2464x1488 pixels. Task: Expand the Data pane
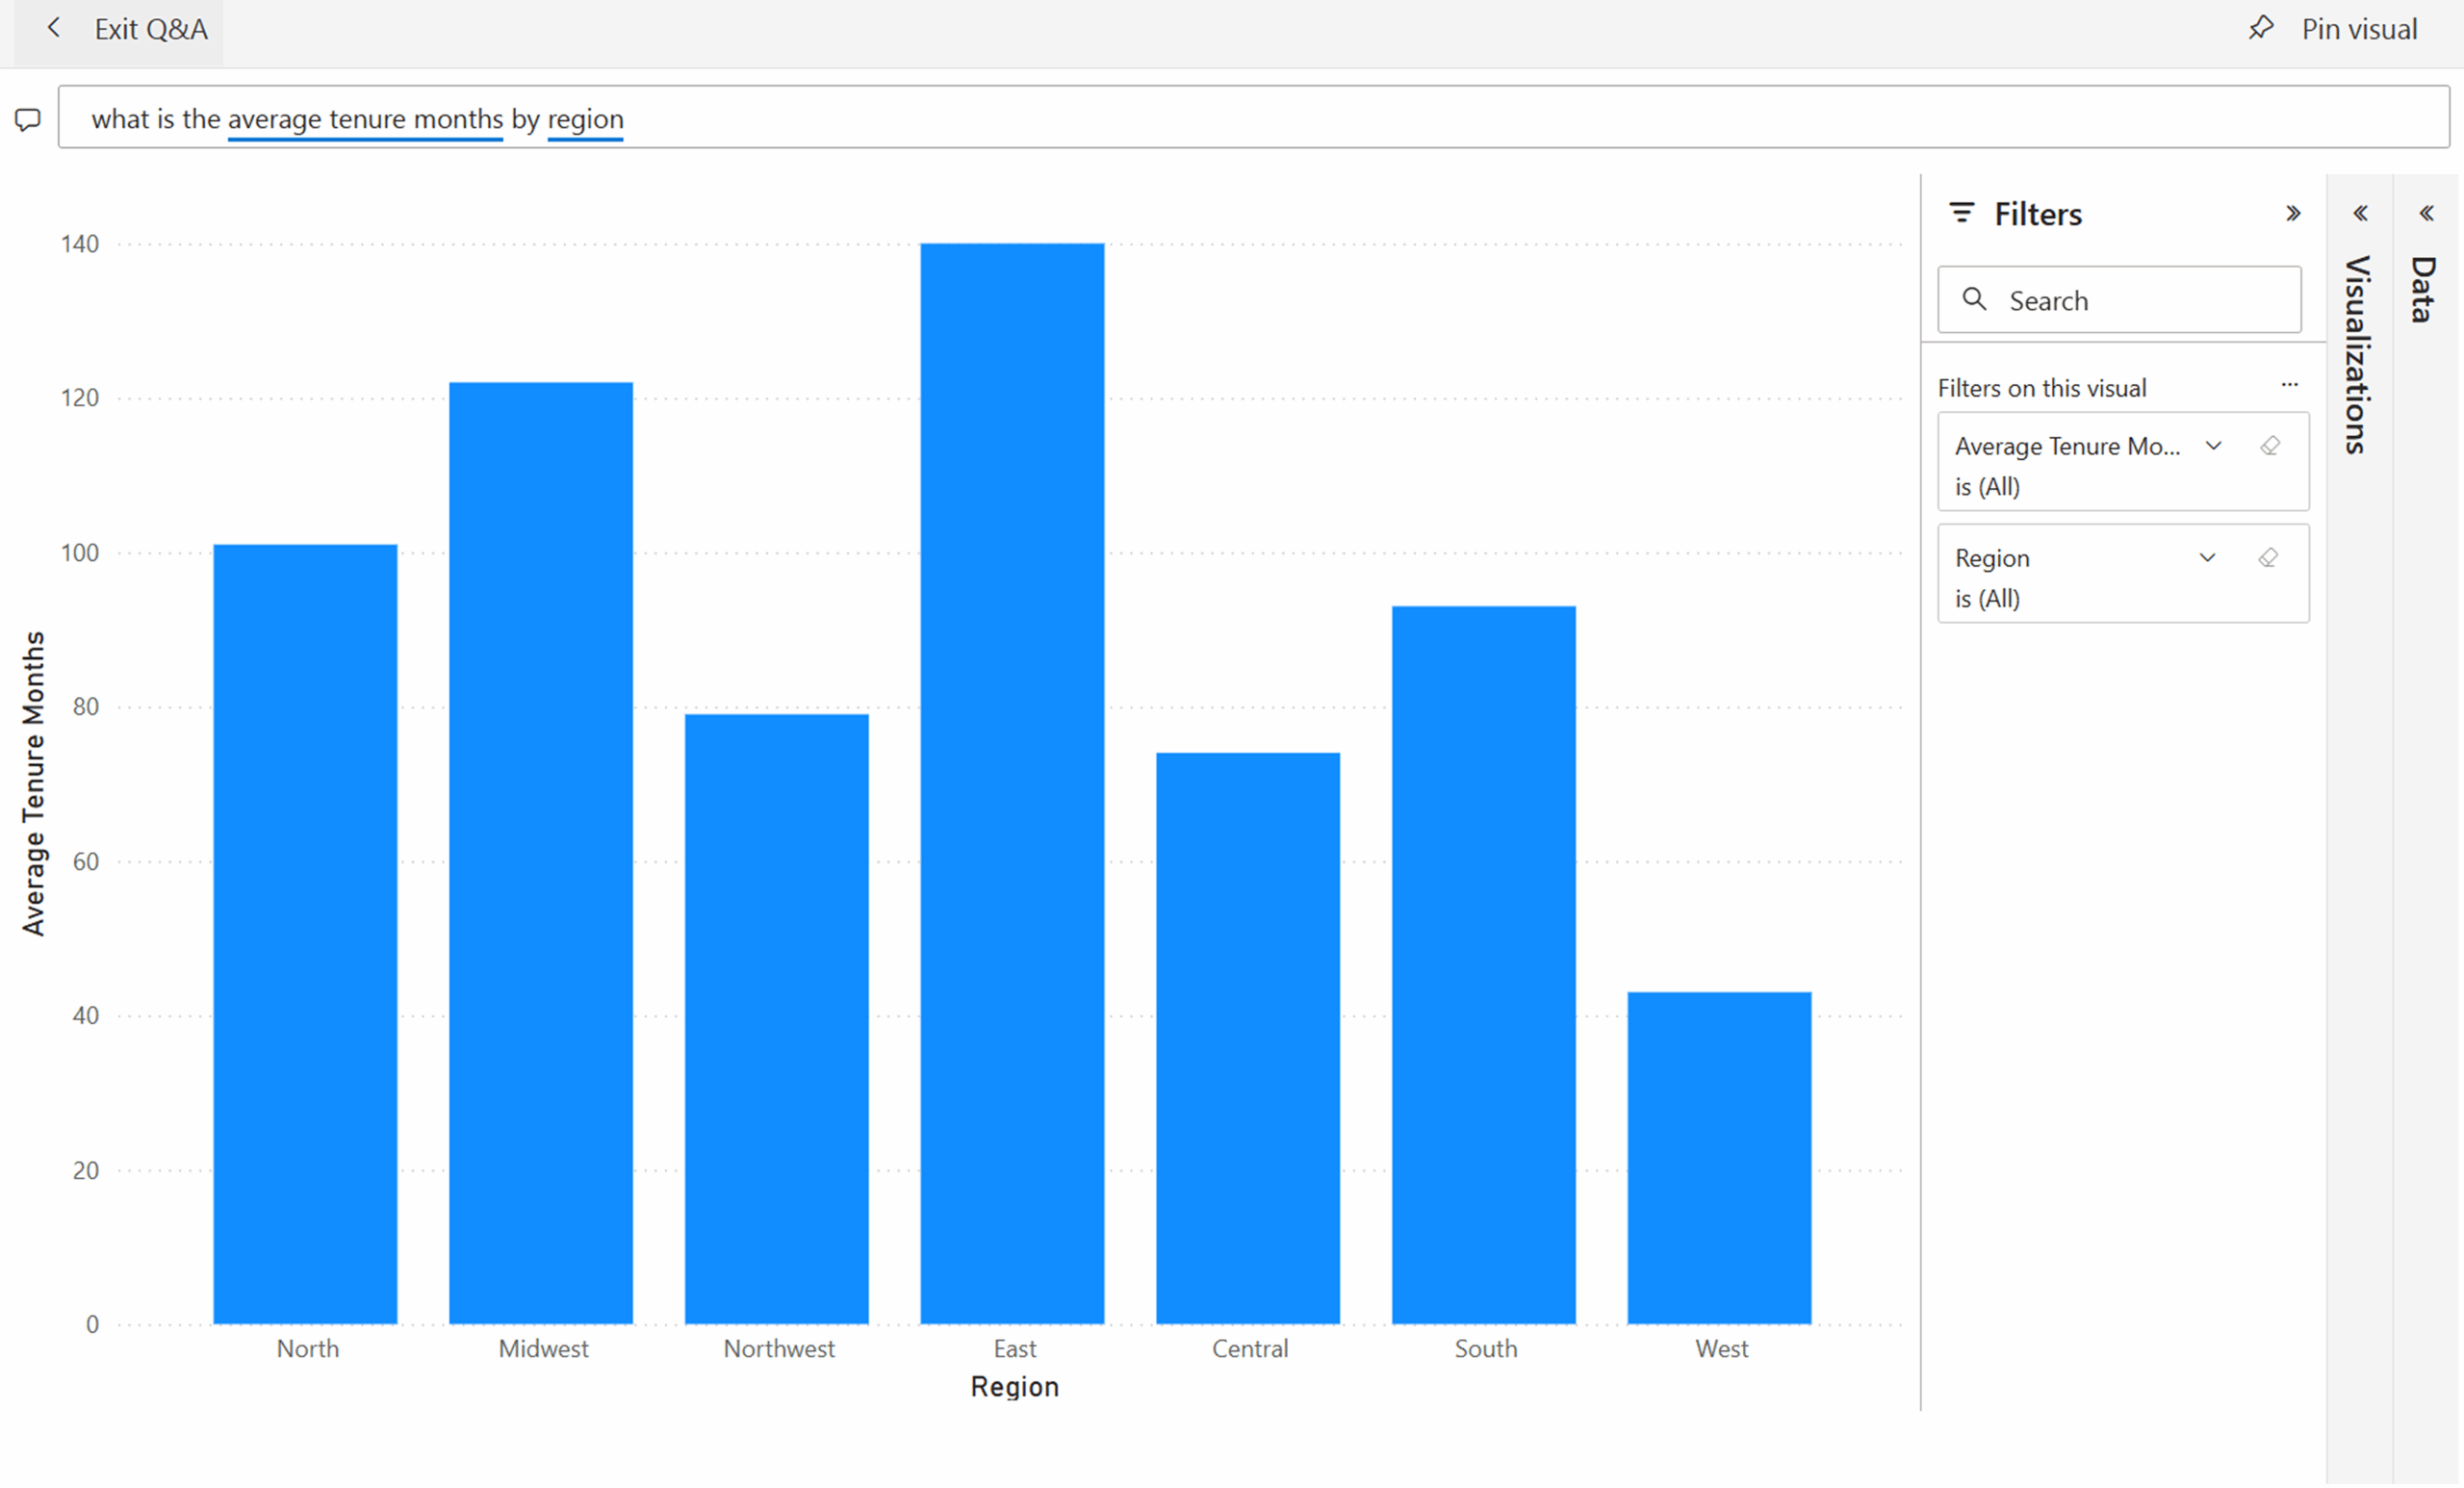coord(2426,213)
